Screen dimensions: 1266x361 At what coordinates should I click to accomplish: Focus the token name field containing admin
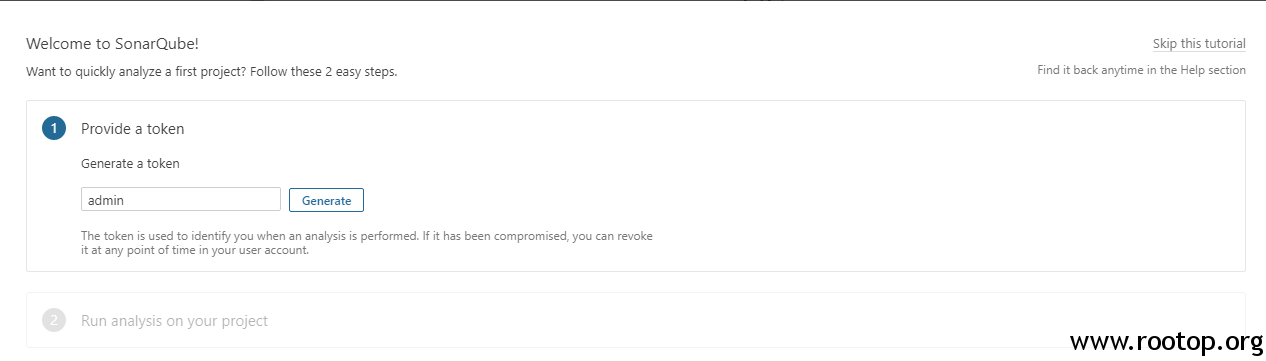[181, 200]
